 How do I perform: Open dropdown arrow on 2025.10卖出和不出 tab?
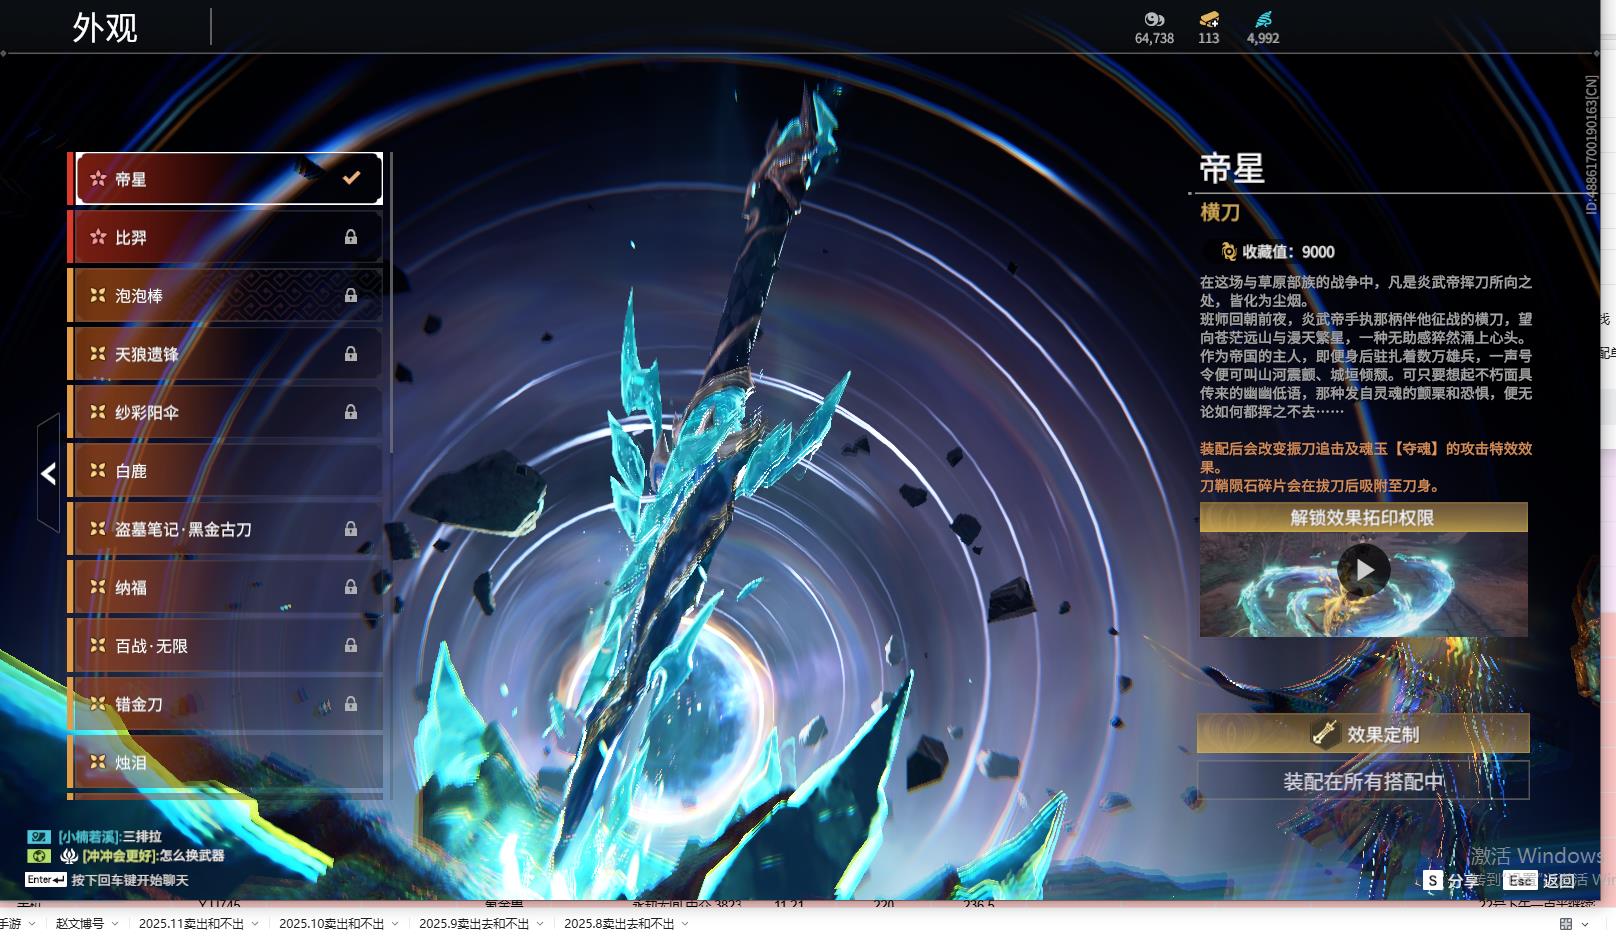click(395, 924)
